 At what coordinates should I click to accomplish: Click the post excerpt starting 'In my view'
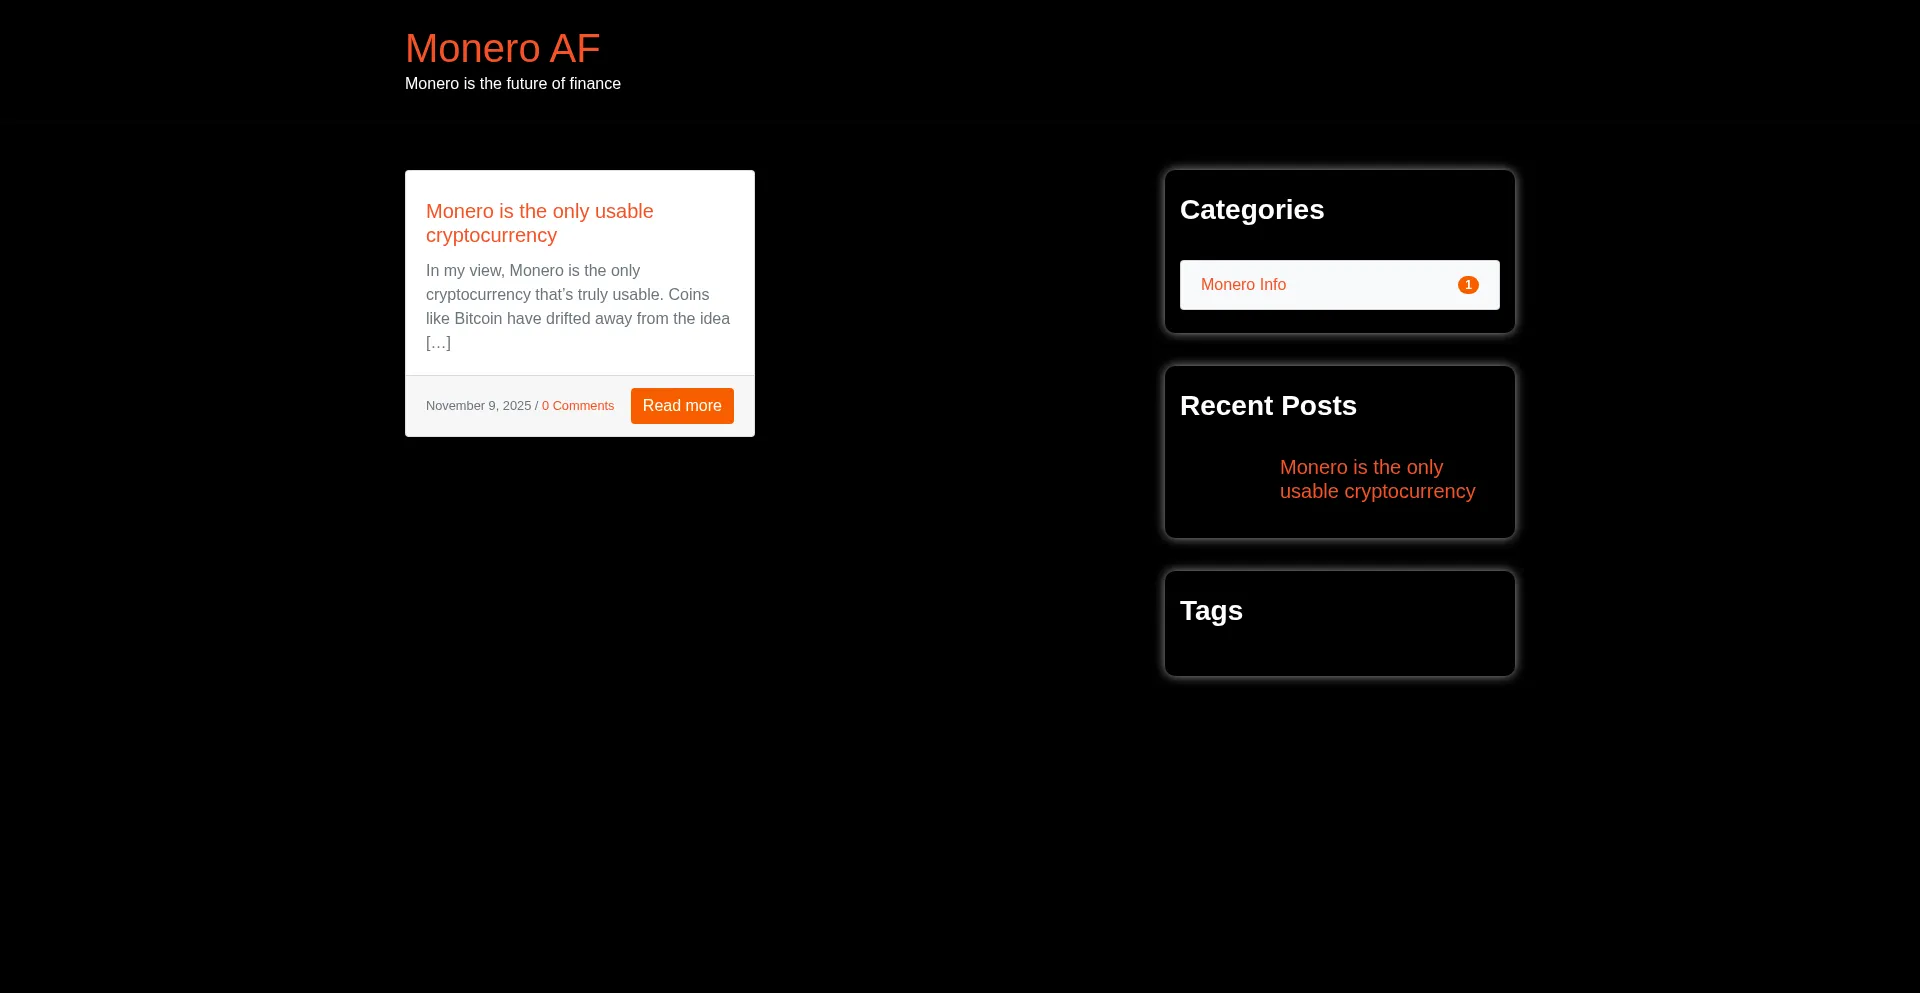[x=577, y=295]
